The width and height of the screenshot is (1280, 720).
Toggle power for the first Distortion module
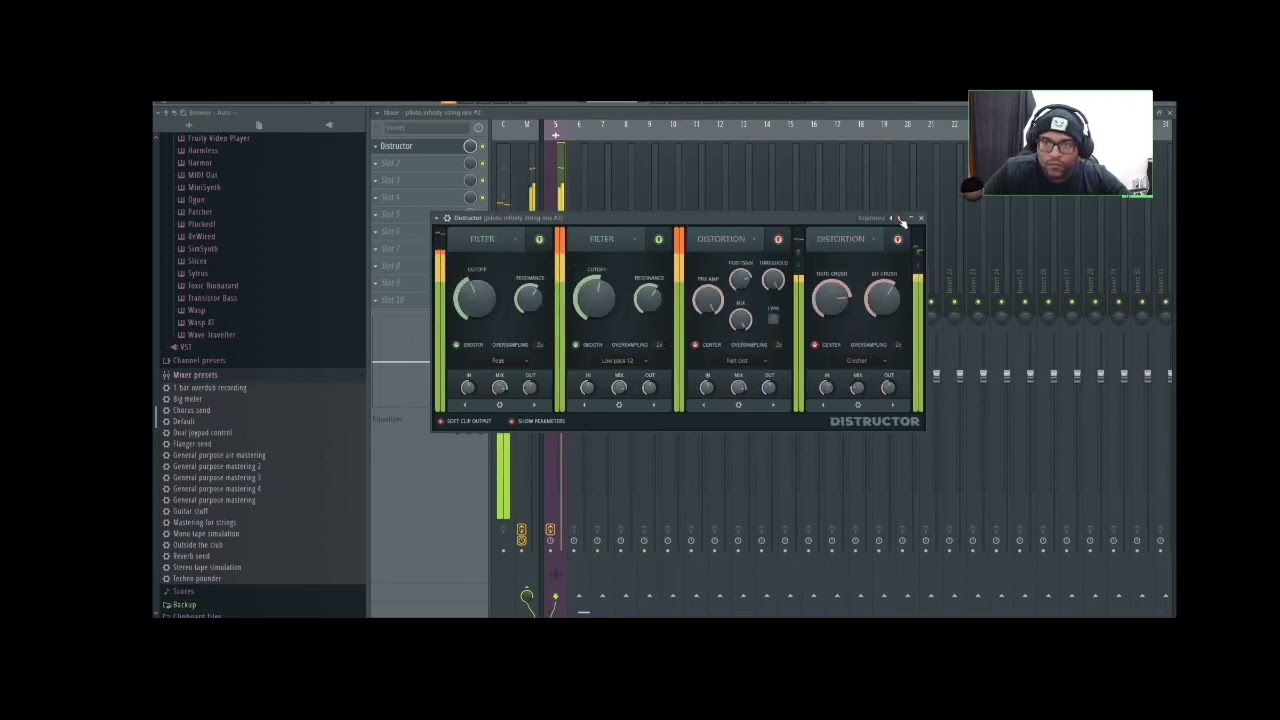click(778, 239)
